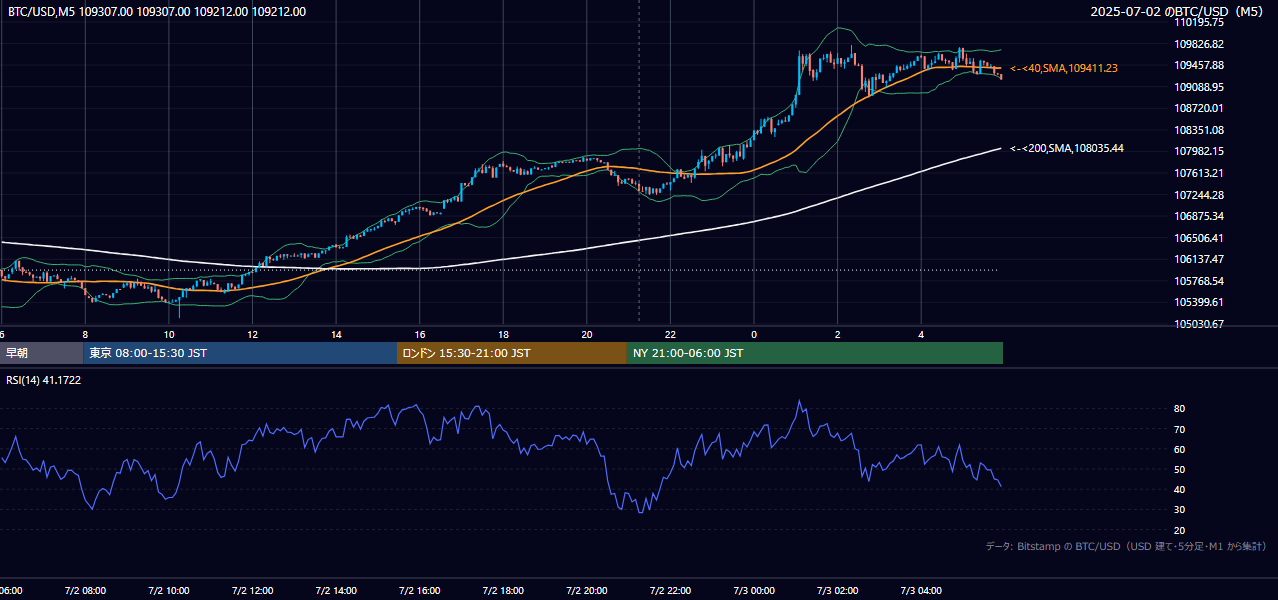Click the Bitstamp data source attribution text
1278x600 pixels.
tap(1126, 546)
